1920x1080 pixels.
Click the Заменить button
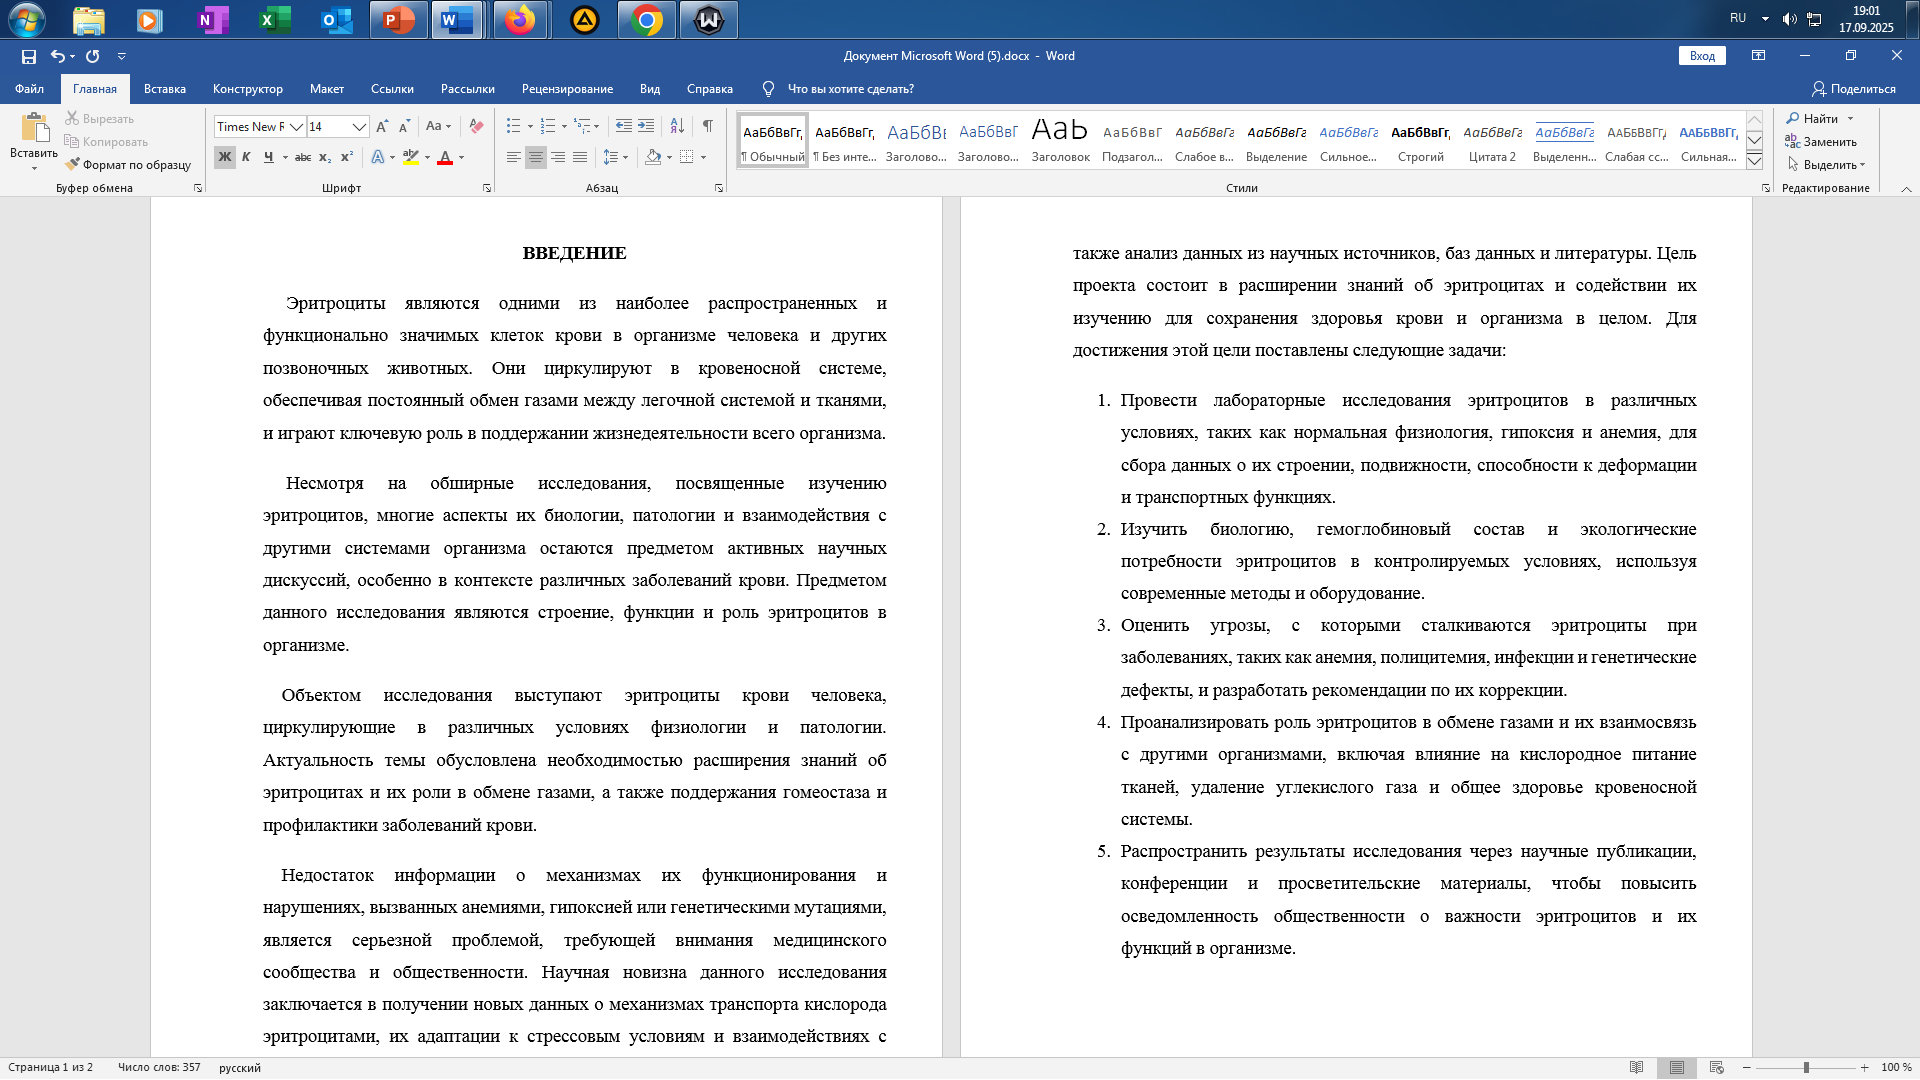(x=1822, y=142)
